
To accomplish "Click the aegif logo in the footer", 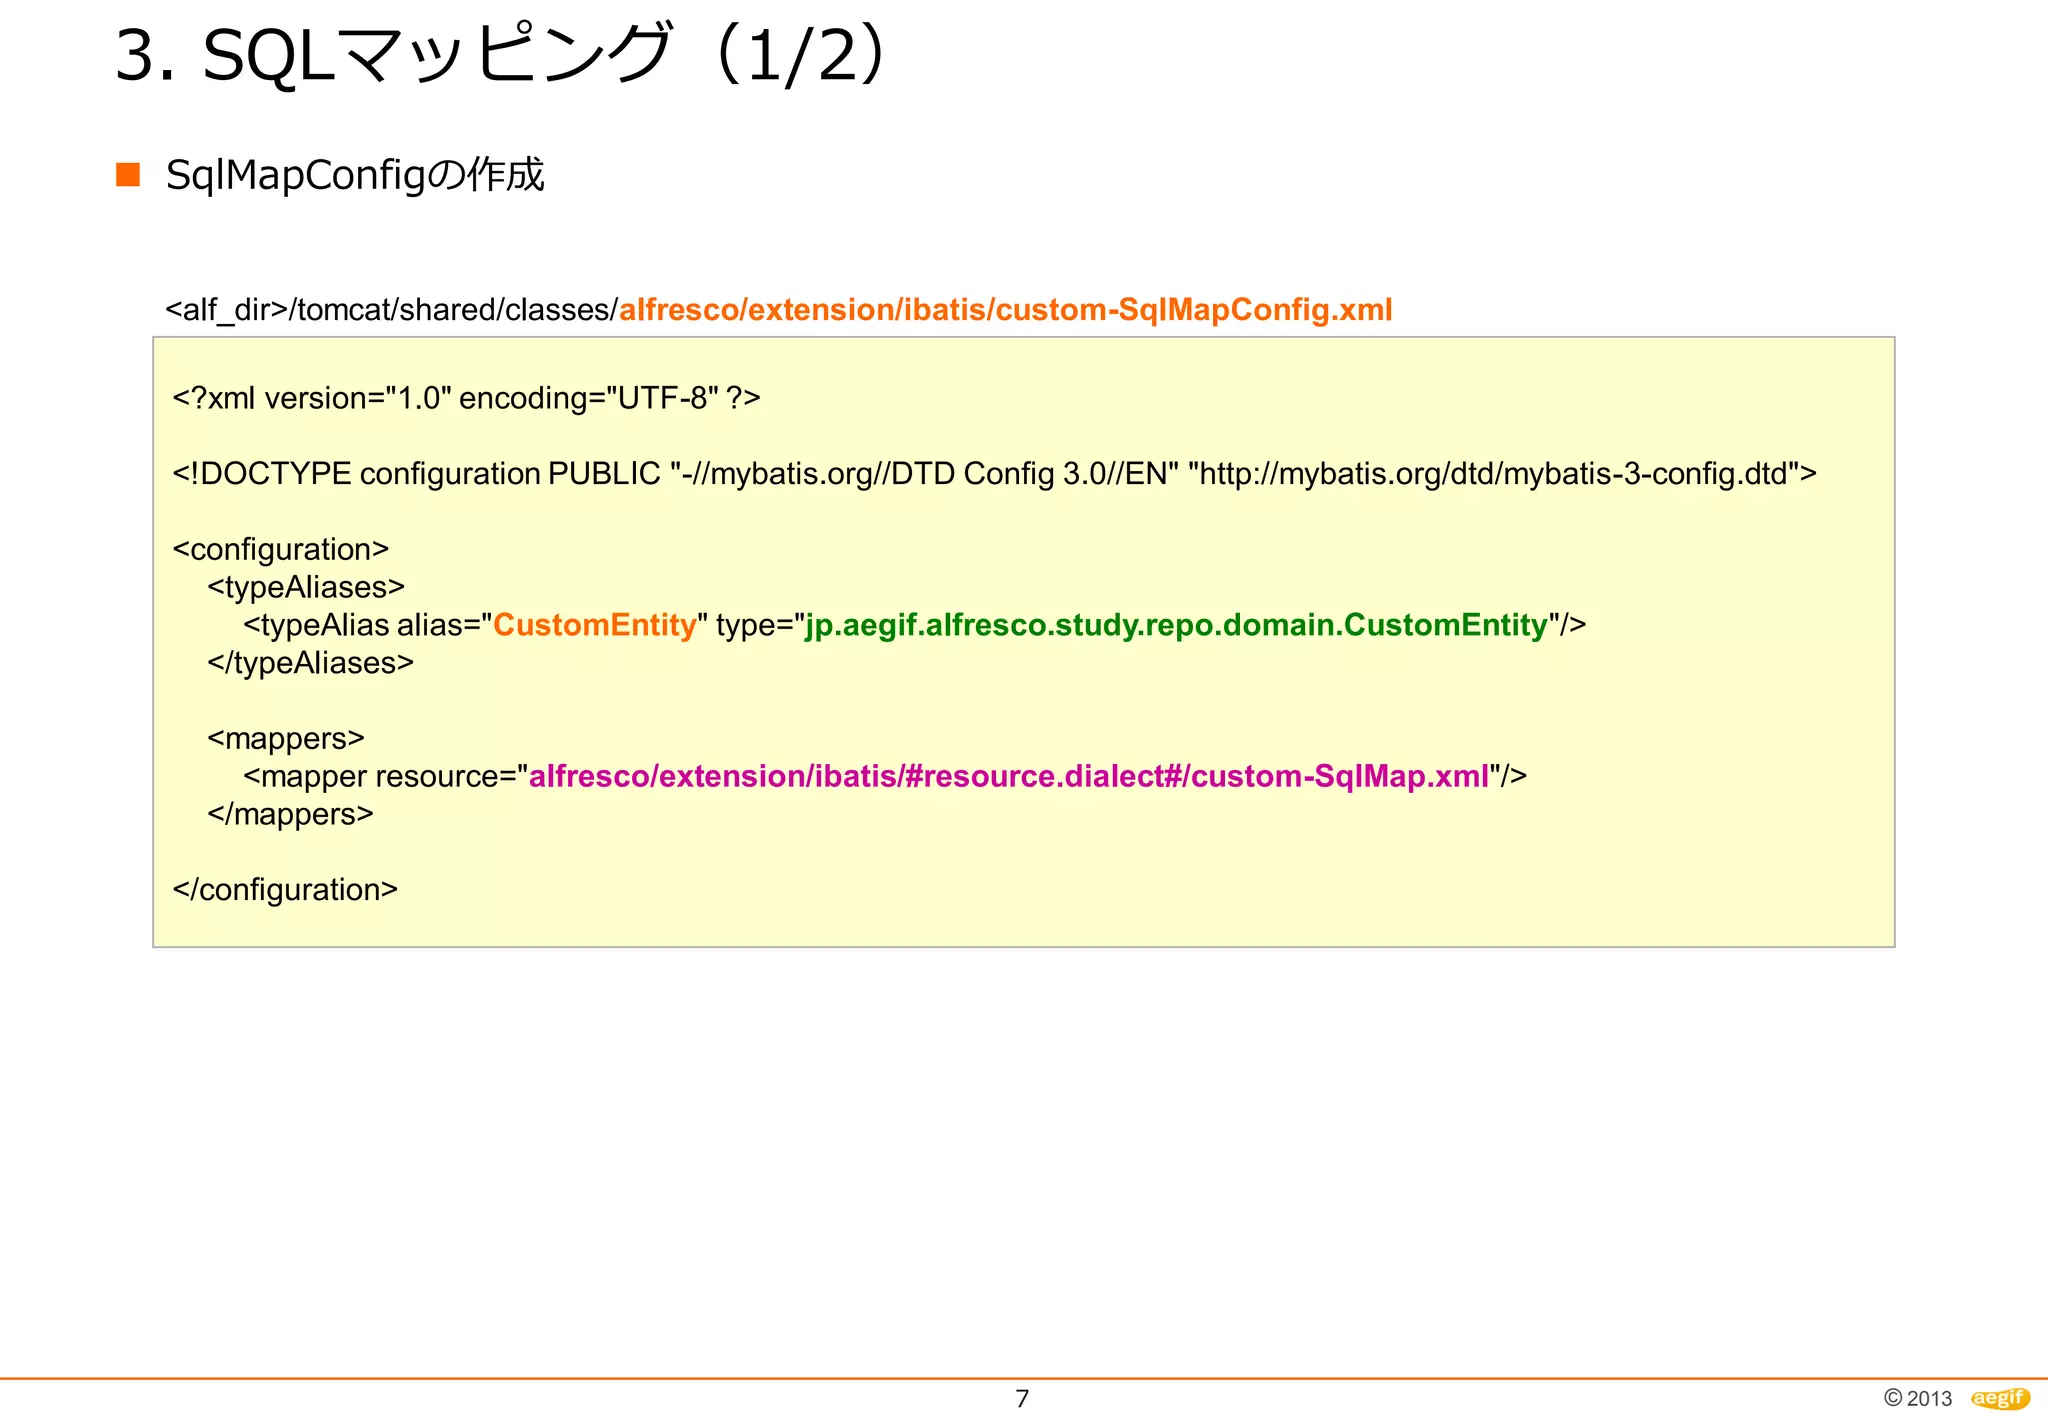I will click(x=2001, y=1398).
